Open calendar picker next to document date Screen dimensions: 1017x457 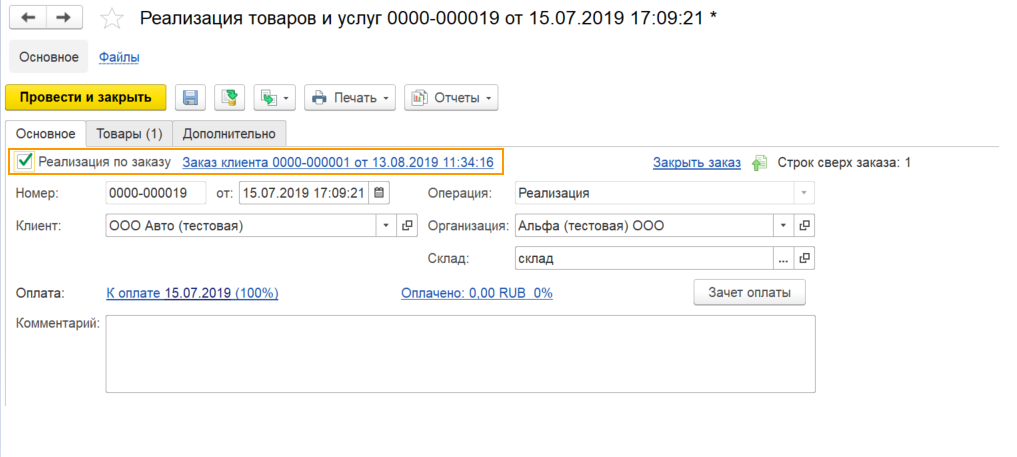[380, 193]
